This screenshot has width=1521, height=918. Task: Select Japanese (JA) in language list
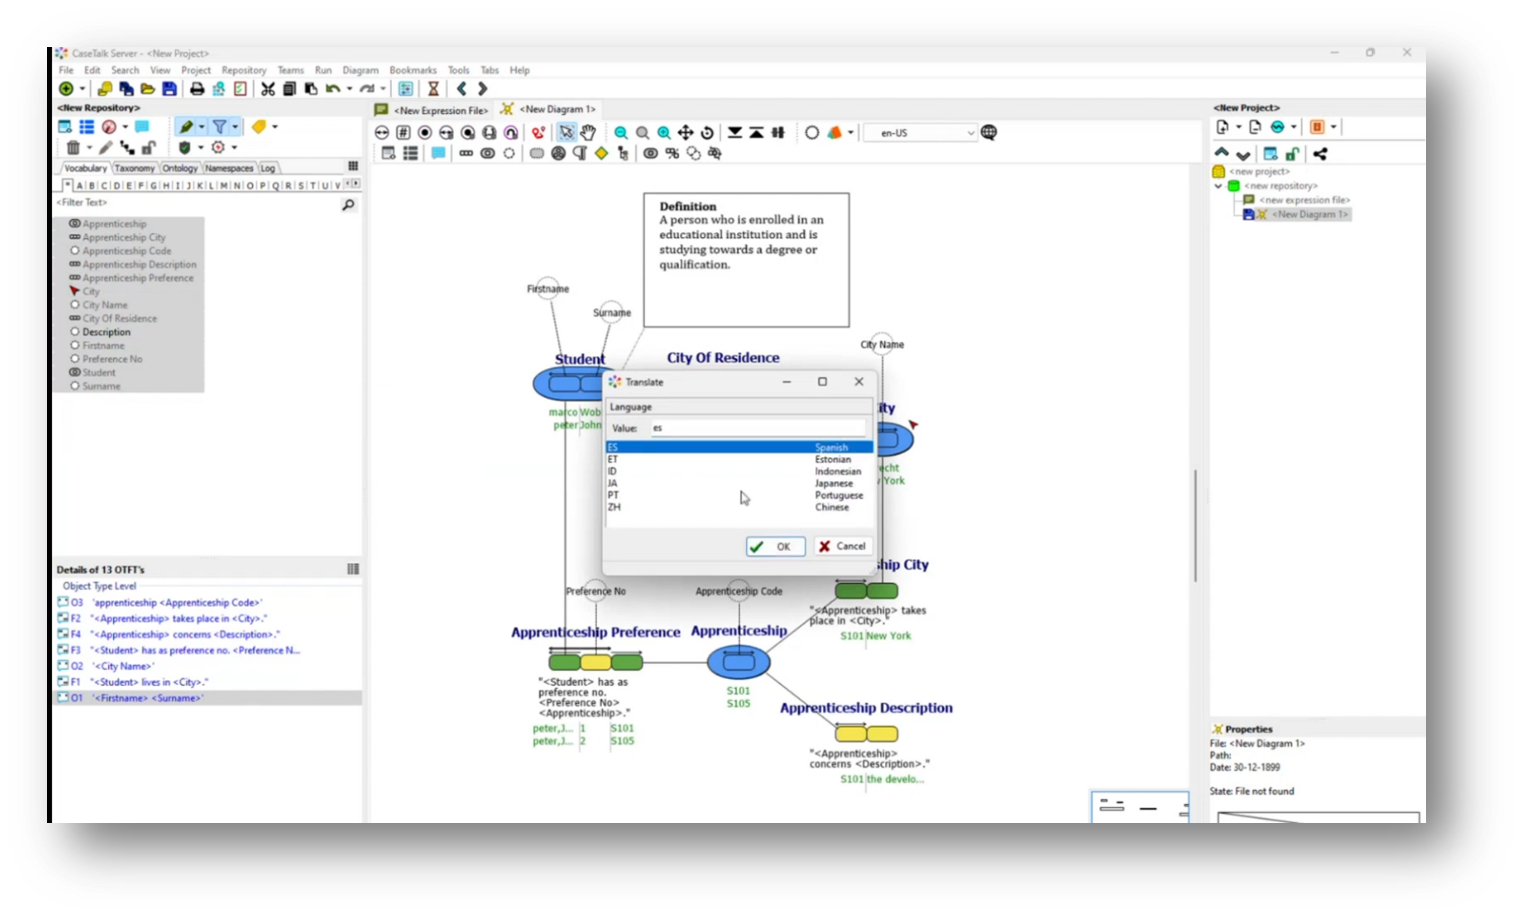[x=739, y=483]
